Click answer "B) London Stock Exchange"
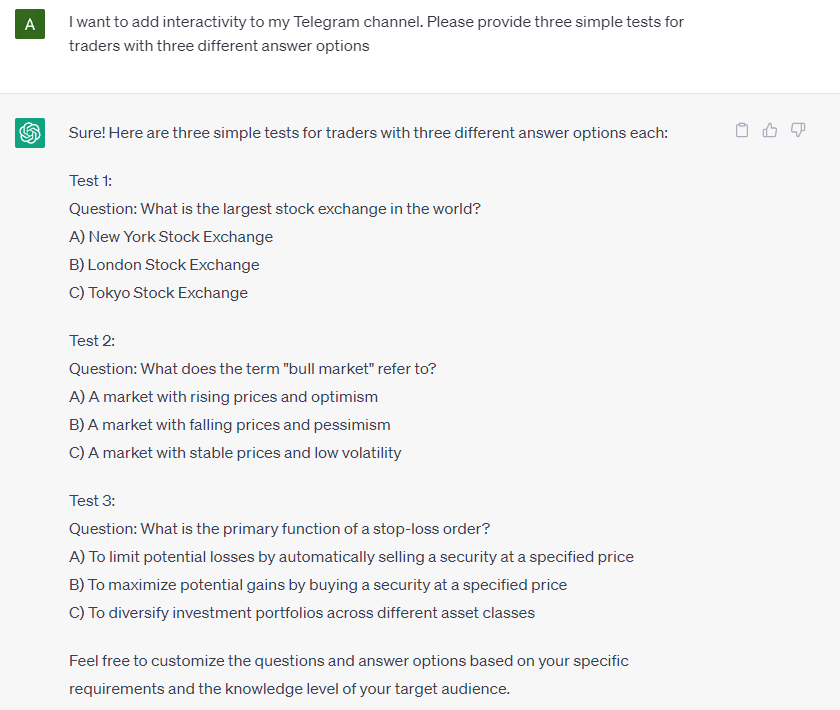Viewport: 840px width, 710px height. 164,265
